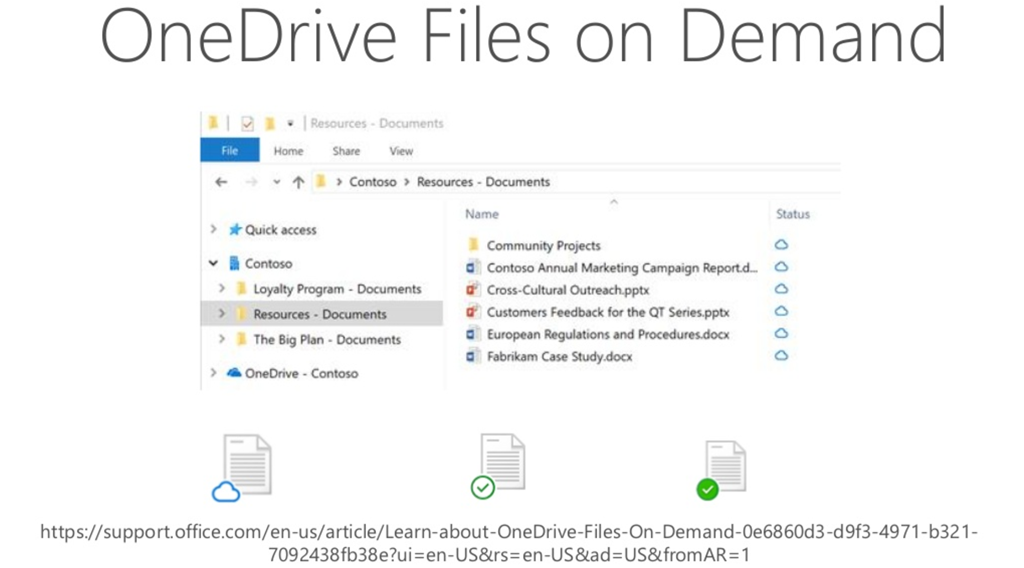Viewport: 1024px width, 568px height.
Task: Click PowerPoint icon of Cross-Cultural Outreach
Action: tap(473, 289)
